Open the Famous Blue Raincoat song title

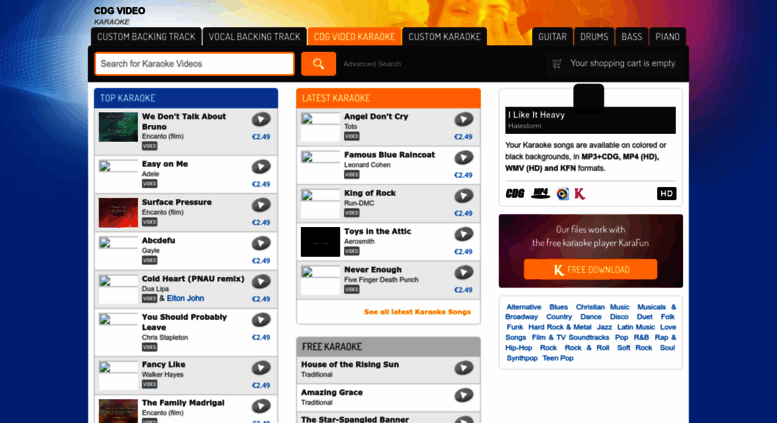[389, 155]
